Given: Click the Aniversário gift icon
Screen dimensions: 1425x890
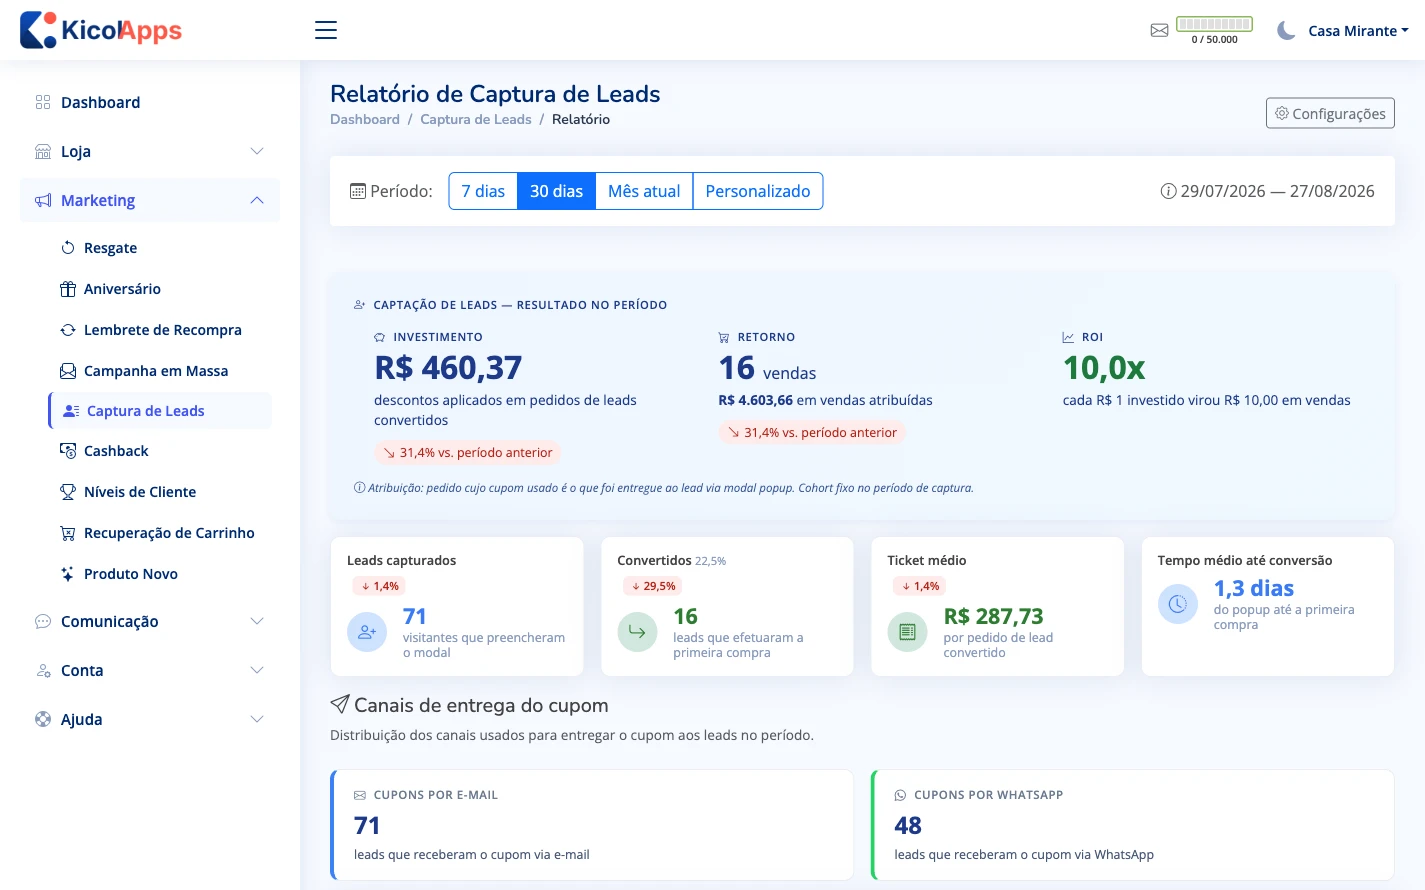Looking at the screenshot, I should point(68,288).
